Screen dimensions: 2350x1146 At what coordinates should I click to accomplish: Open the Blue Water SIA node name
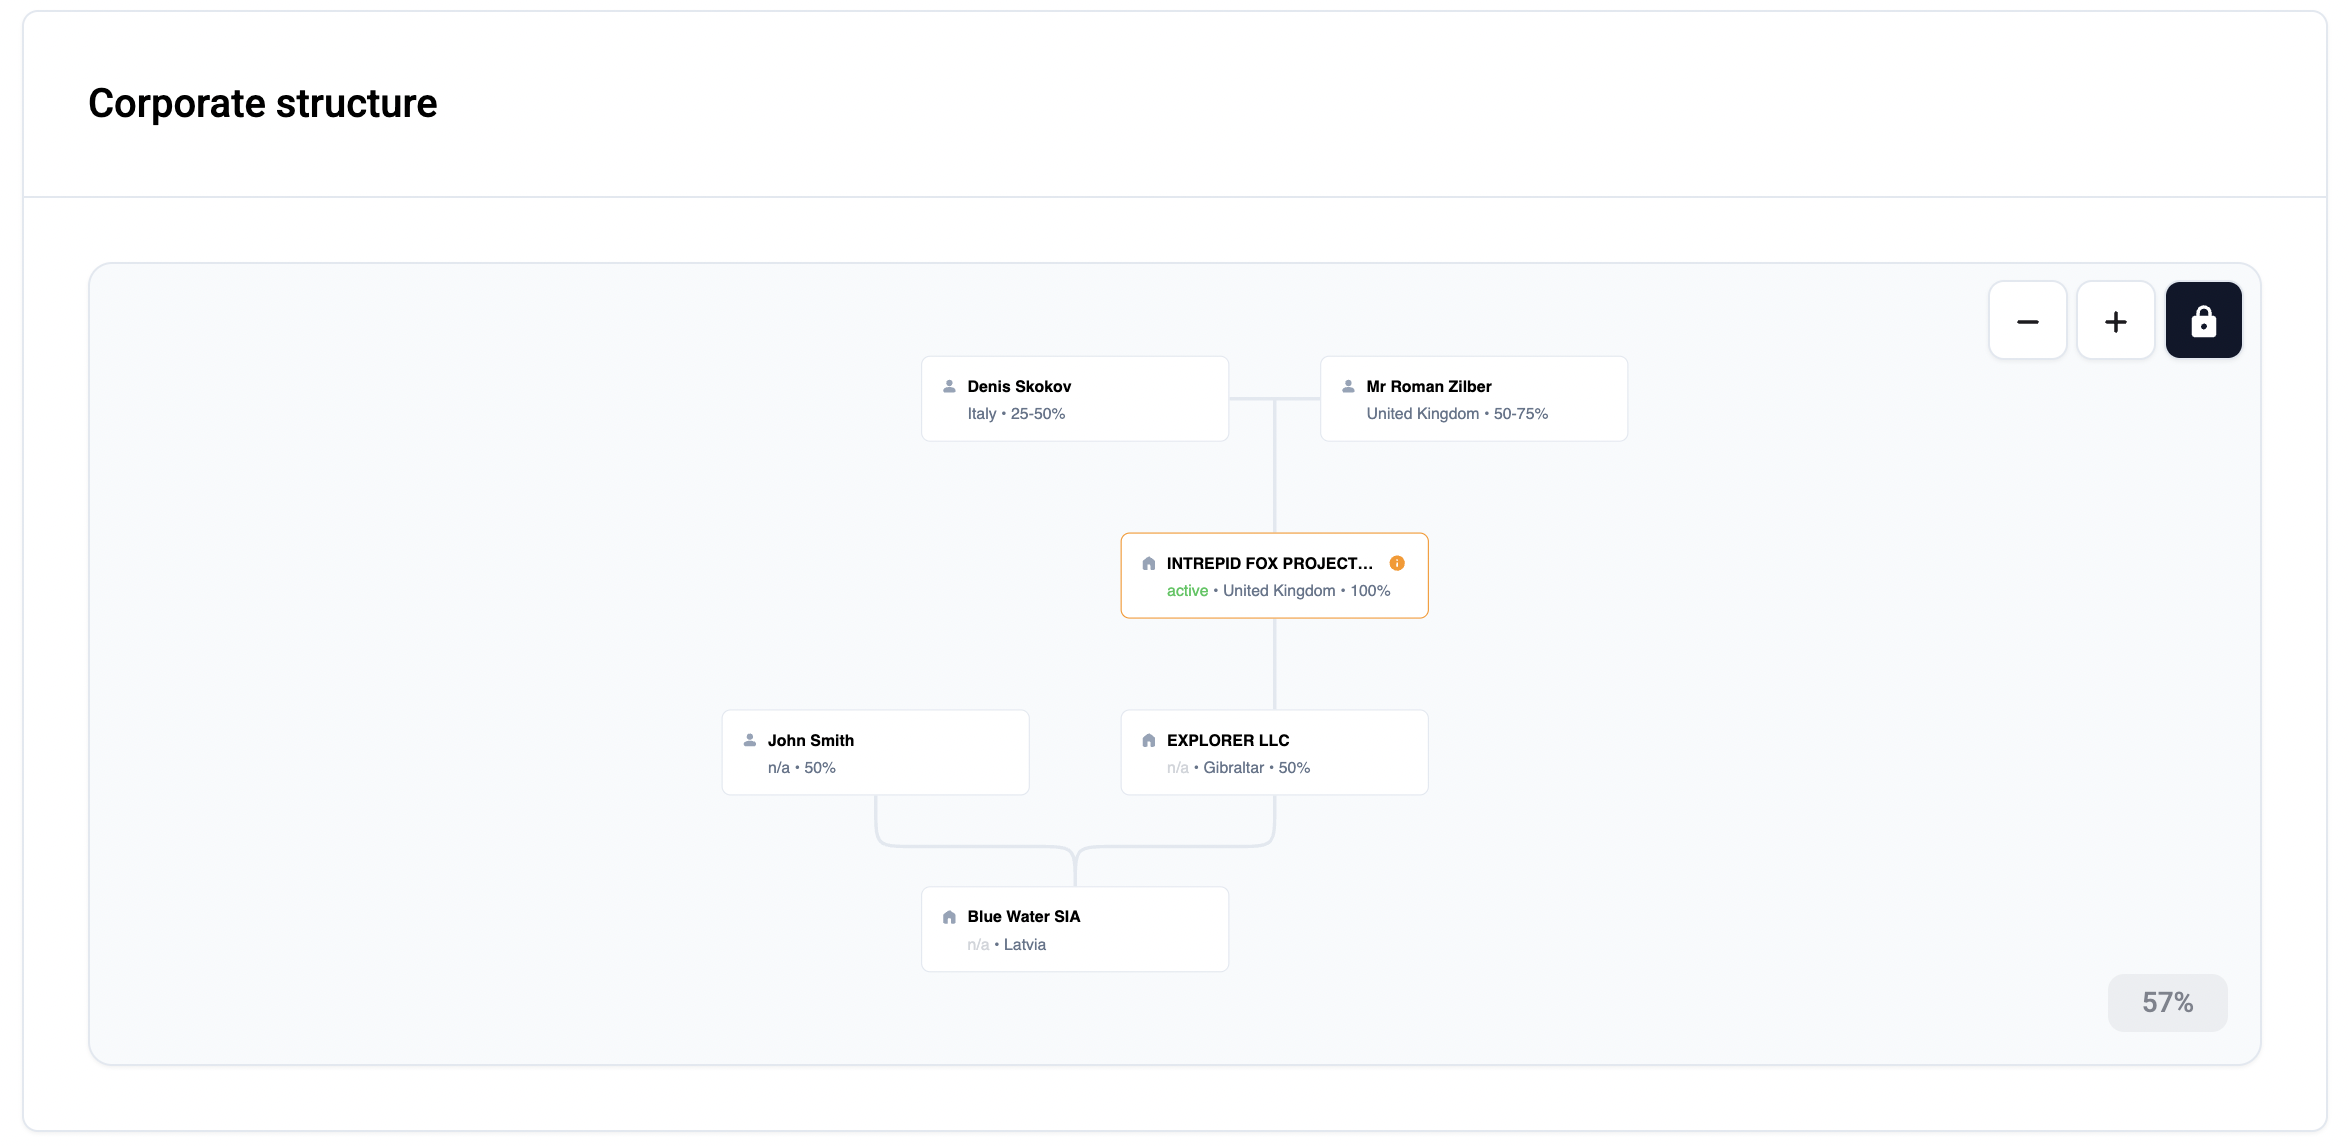coord(1023,916)
